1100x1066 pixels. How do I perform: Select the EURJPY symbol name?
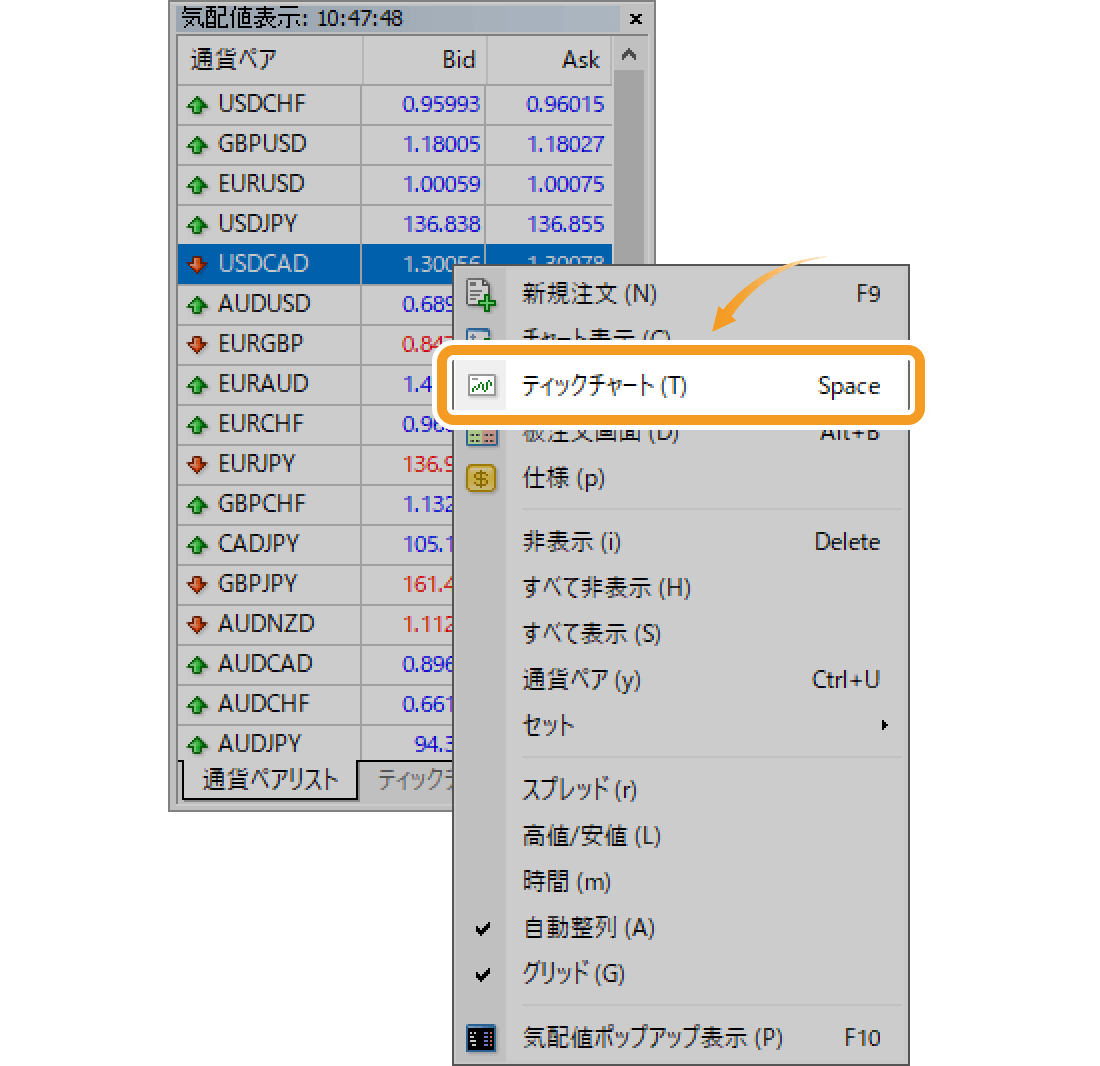256,464
